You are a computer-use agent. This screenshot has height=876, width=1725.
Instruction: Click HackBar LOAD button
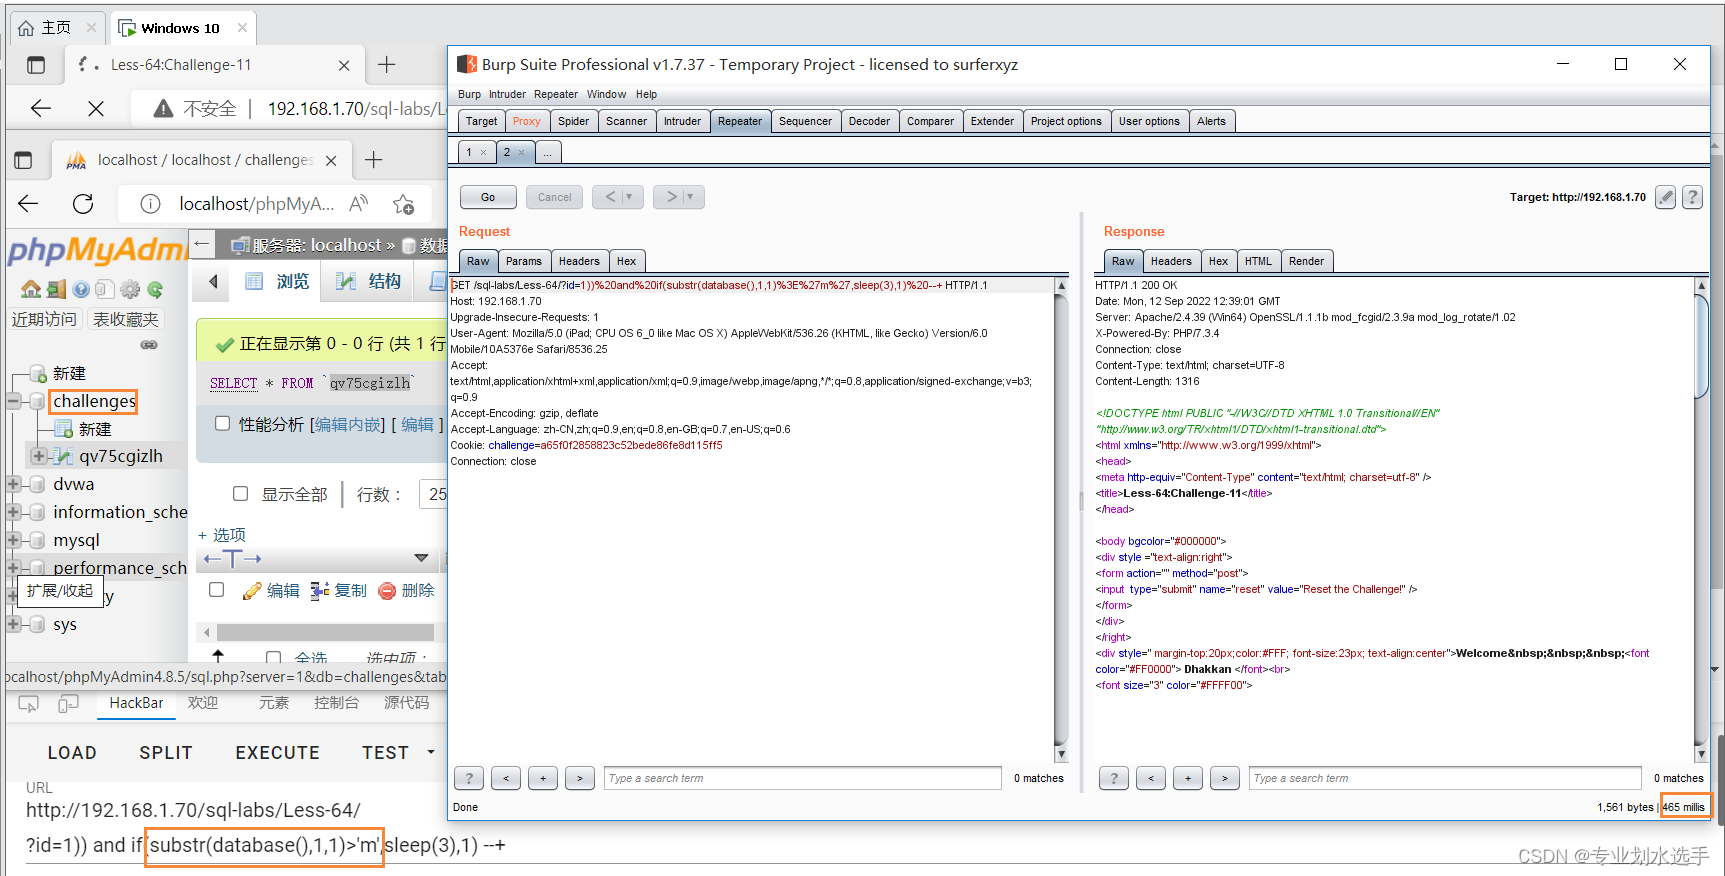coord(72,753)
